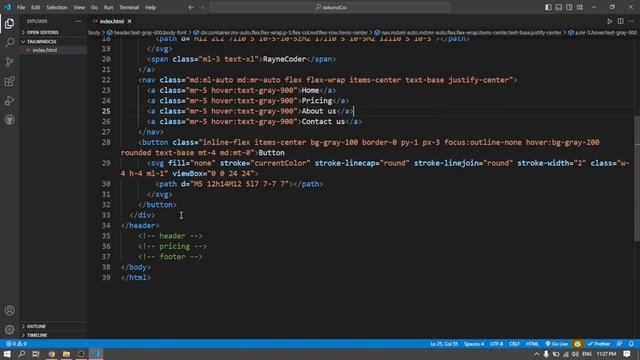Click line number 28 in the gutter
640x360 pixels.
pyautogui.click(x=106, y=142)
